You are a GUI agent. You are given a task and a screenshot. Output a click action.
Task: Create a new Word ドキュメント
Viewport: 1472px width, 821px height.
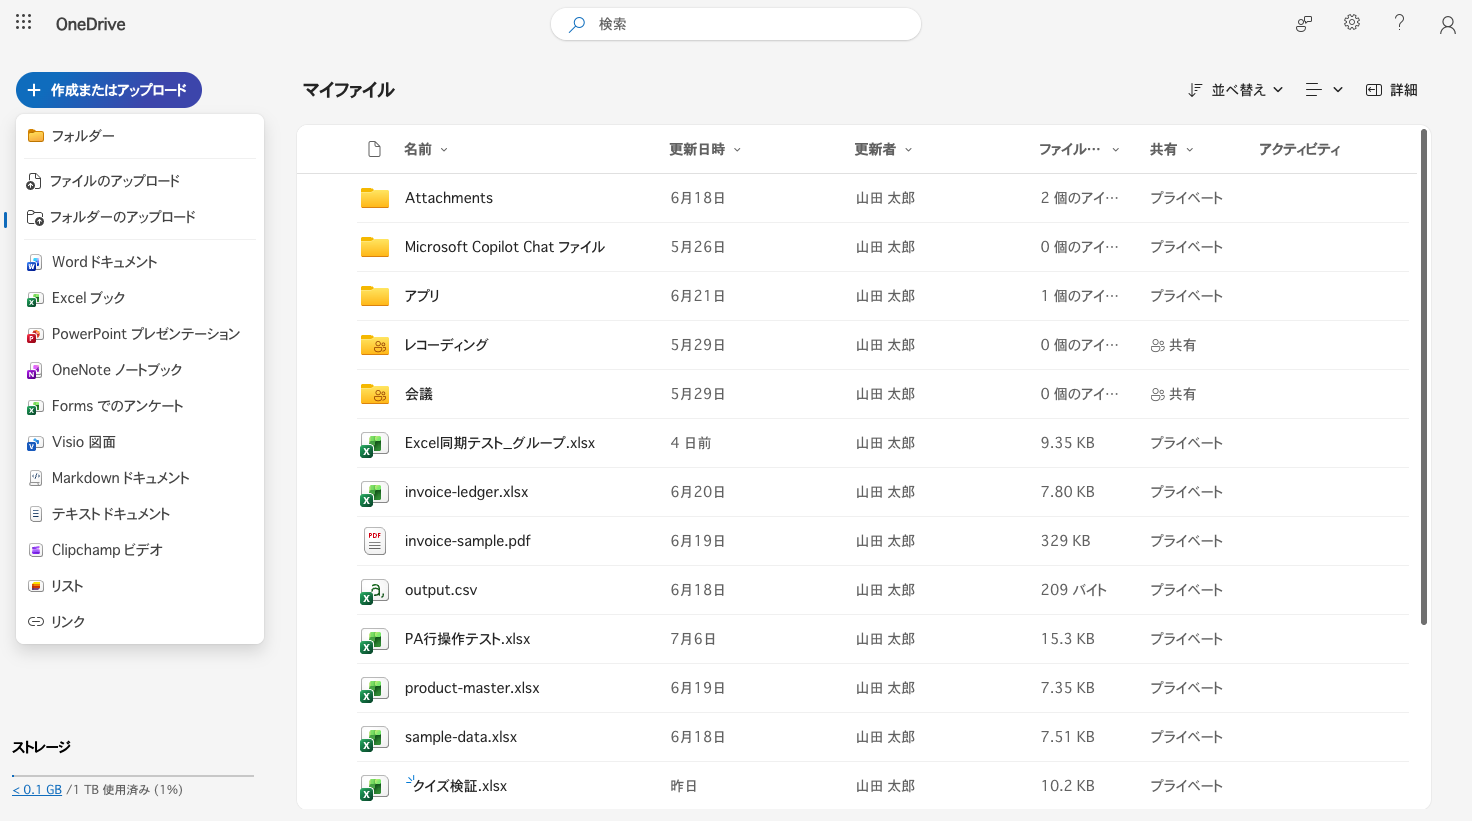[x=140, y=262]
